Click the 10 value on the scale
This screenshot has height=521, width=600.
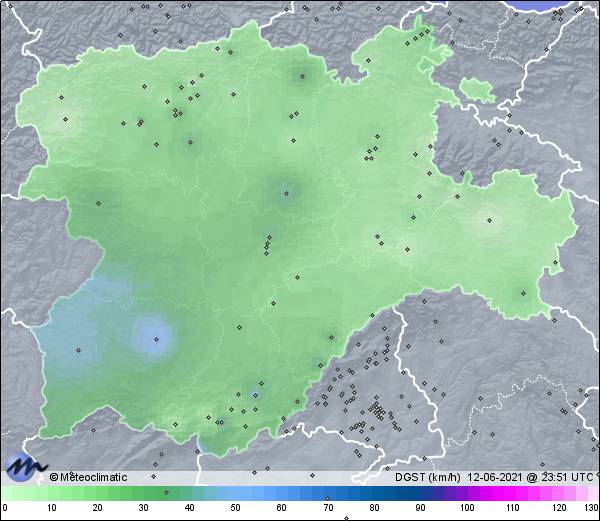52,508
